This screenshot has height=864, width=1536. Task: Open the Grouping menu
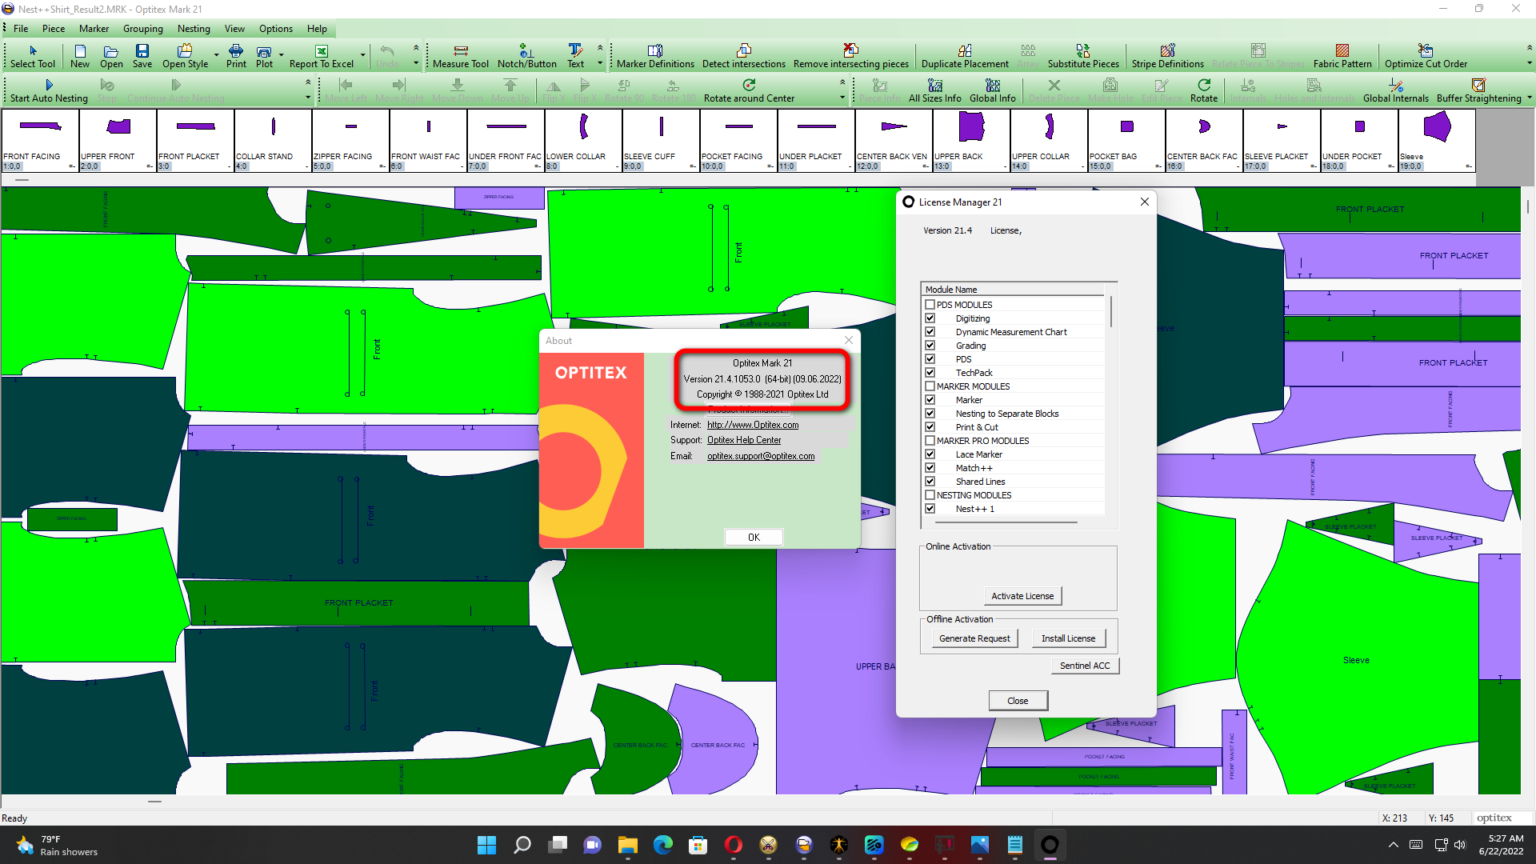[142, 28]
